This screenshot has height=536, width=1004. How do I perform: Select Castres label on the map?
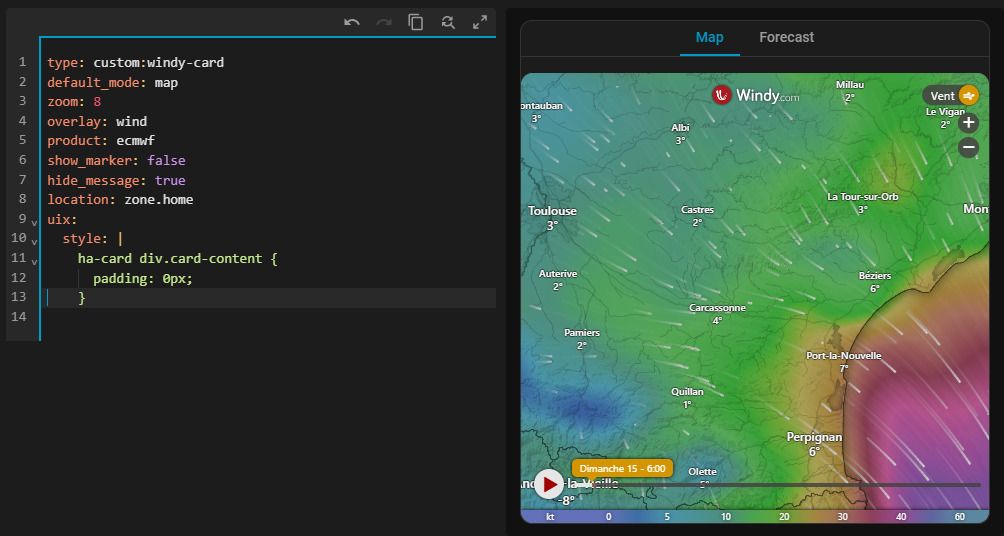tap(697, 209)
